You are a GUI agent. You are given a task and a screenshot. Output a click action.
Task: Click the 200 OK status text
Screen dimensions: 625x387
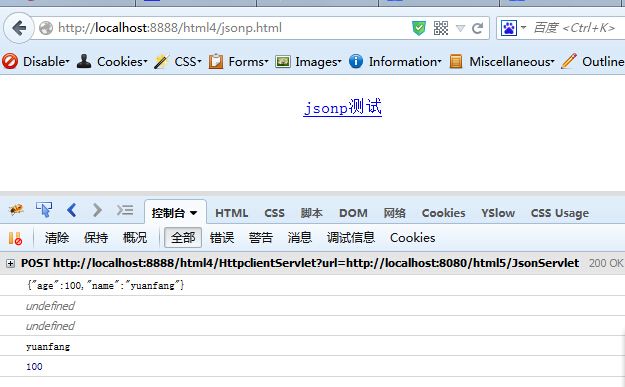point(606,263)
